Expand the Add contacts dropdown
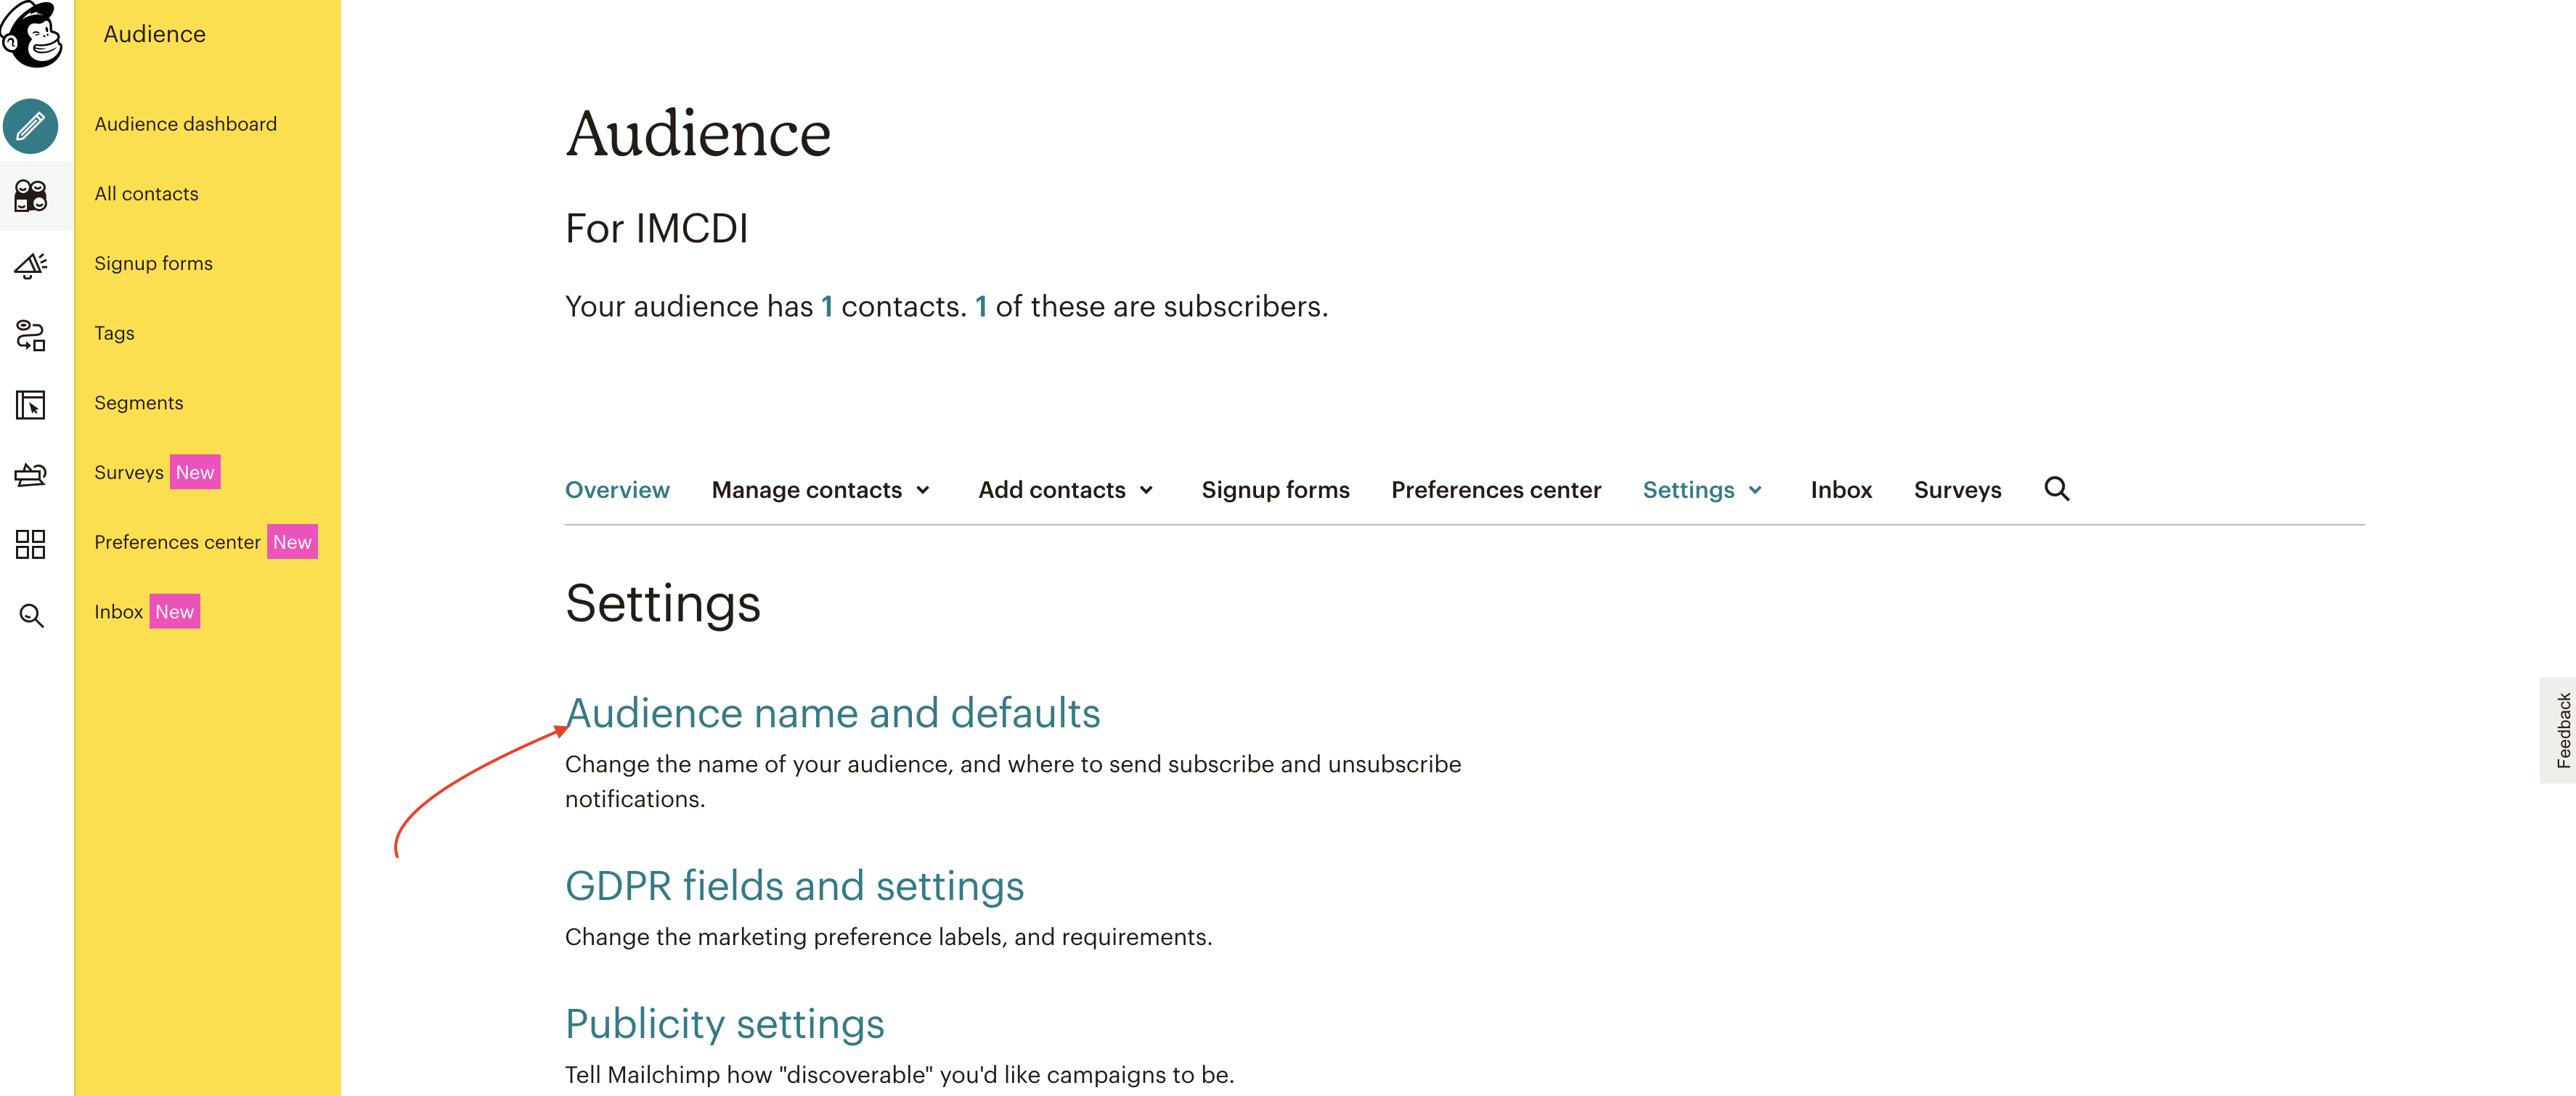Screen dimensions: 2576x1096 click(1066, 490)
